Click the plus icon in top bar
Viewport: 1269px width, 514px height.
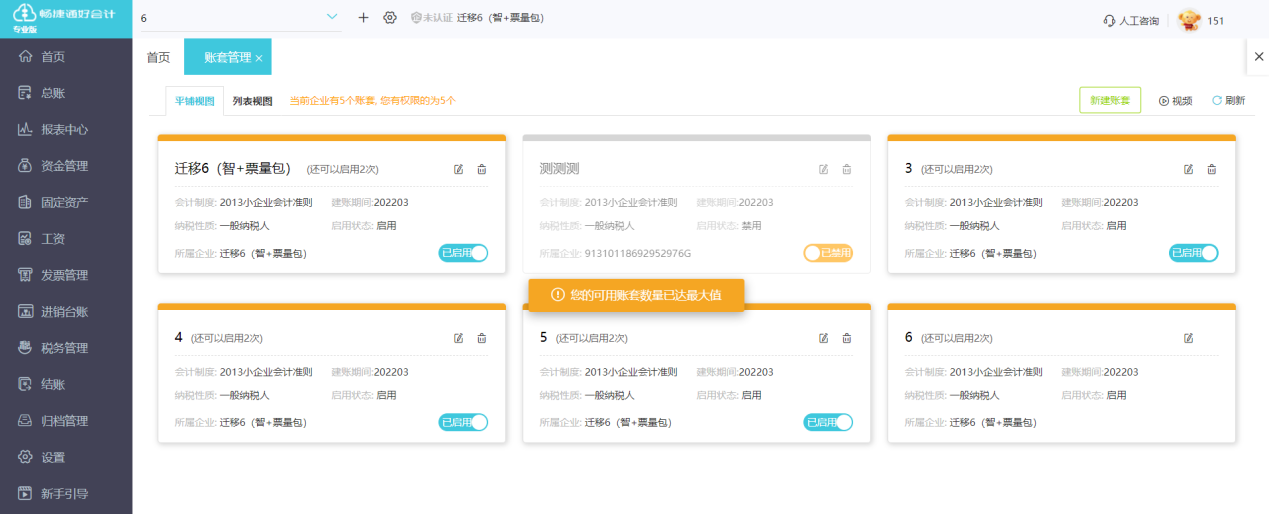[x=363, y=18]
